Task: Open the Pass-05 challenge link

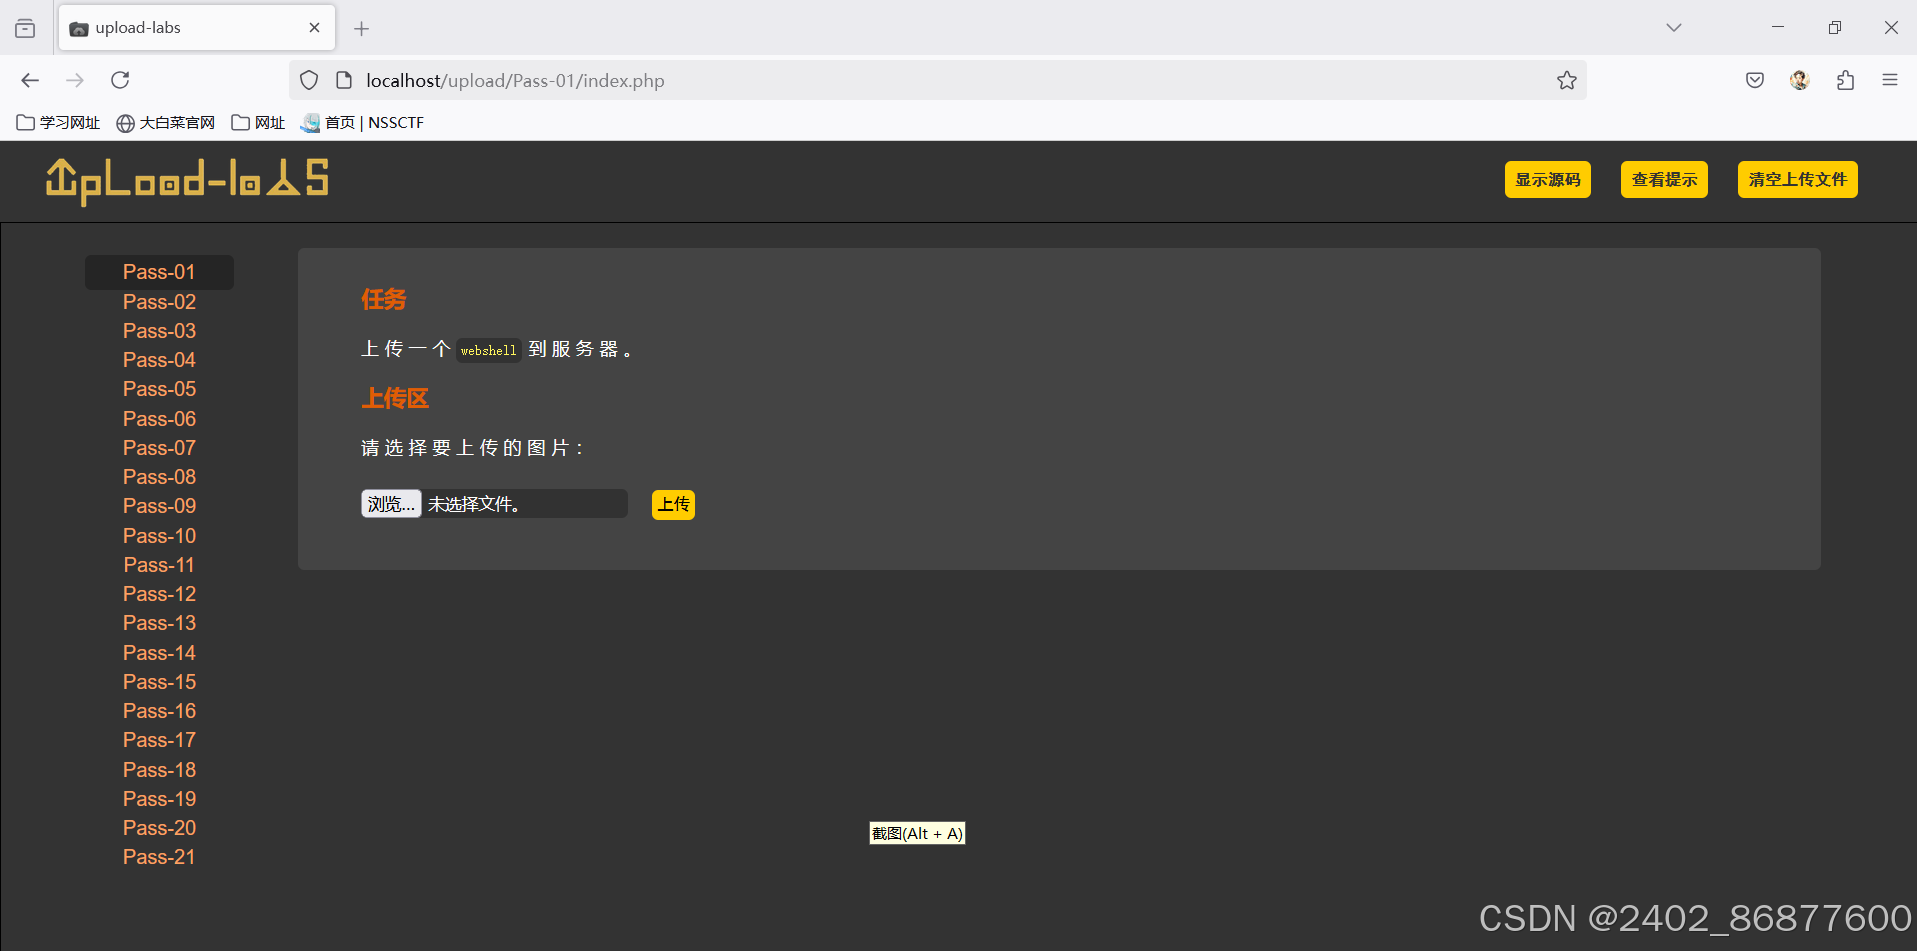Action: click(159, 388)
